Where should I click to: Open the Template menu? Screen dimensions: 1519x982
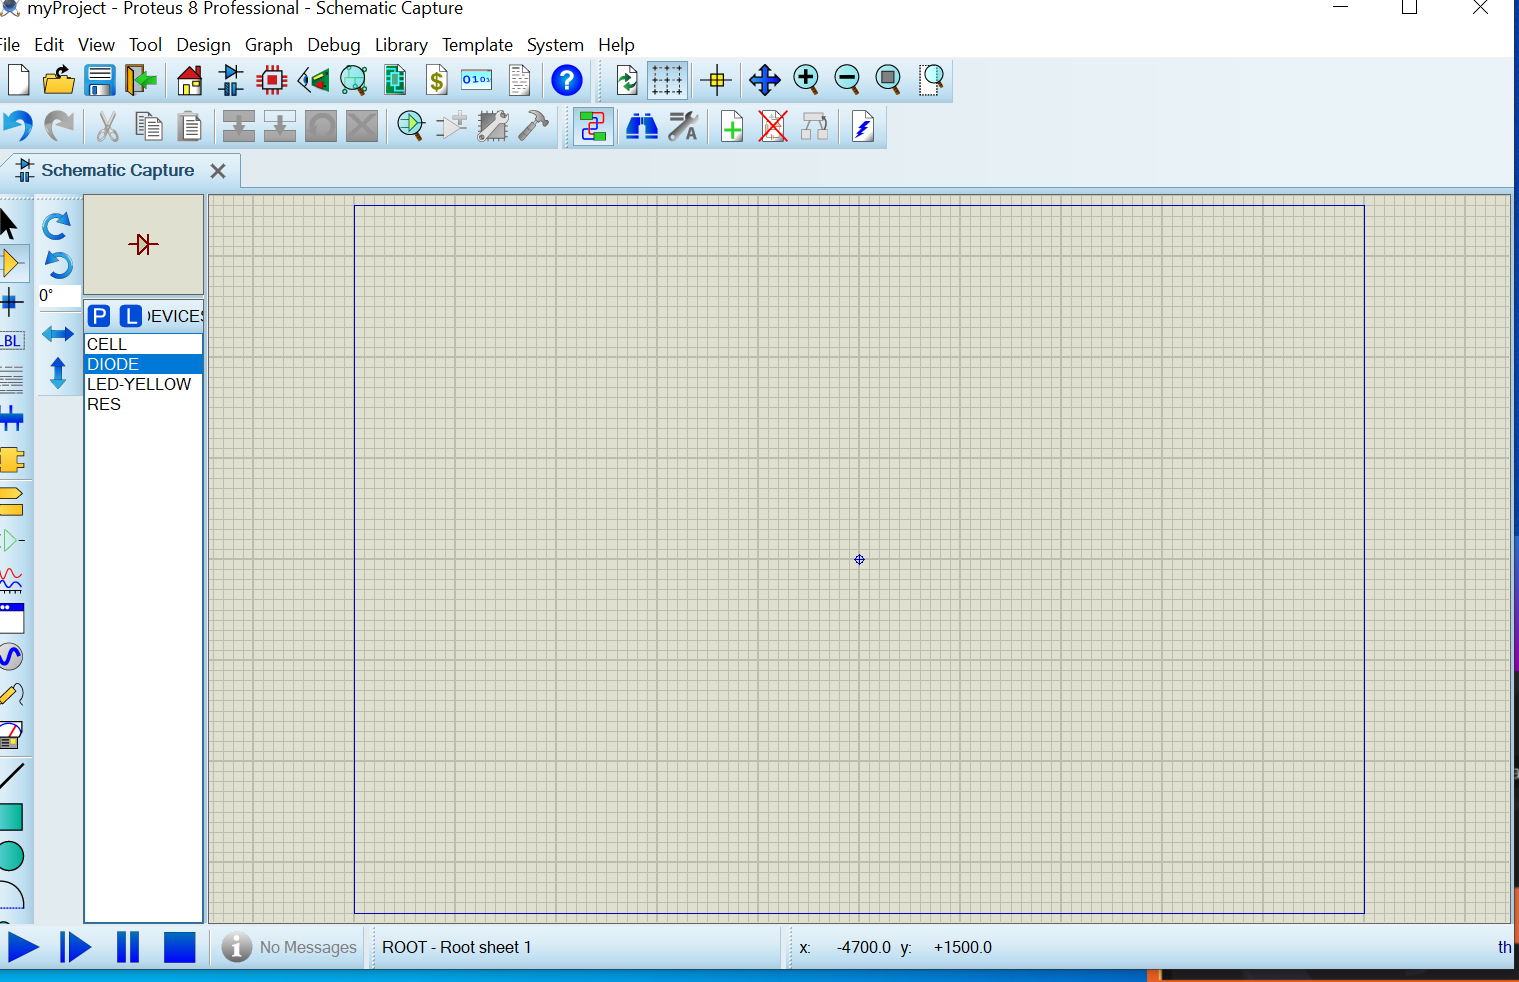click(477, 45)
